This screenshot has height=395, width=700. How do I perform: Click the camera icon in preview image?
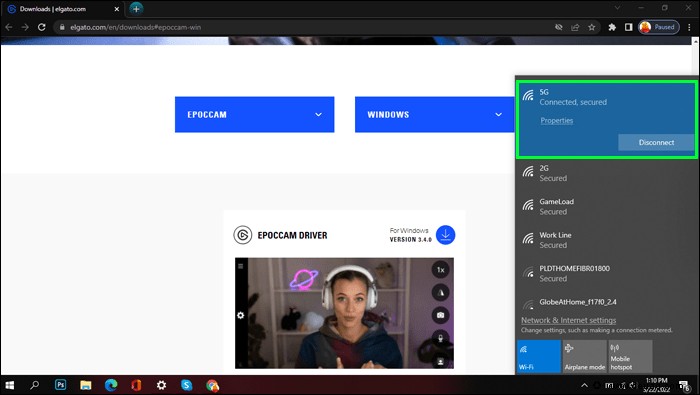440,315
